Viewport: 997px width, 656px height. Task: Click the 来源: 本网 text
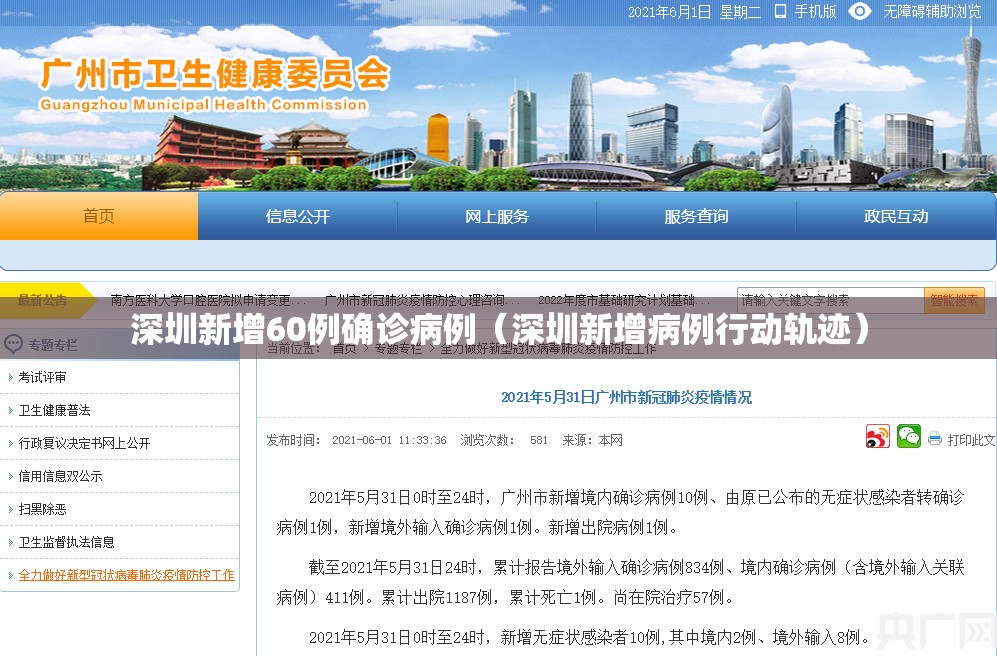tap(593, 440)
